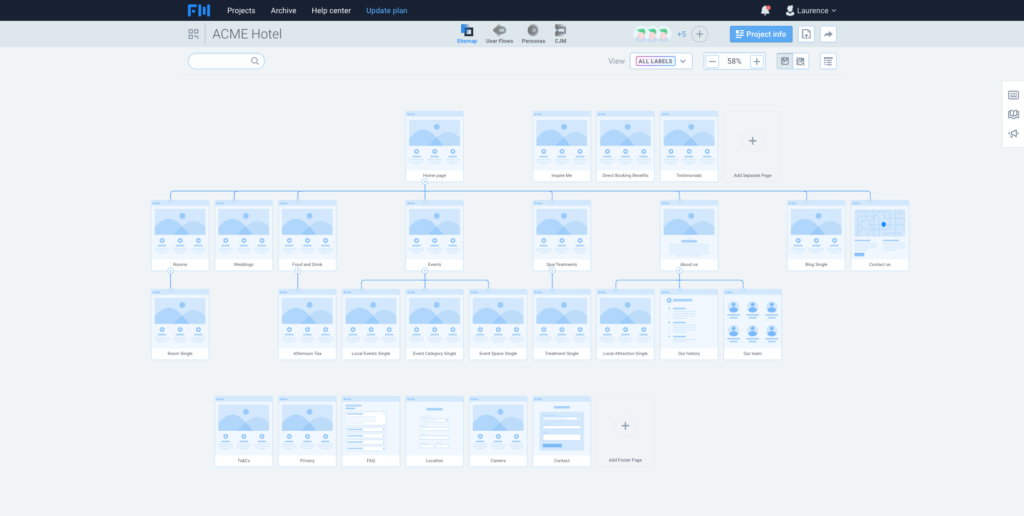The image size is (1024, 516).
Task: Collapse children under About us
Action: pos(679,270)
